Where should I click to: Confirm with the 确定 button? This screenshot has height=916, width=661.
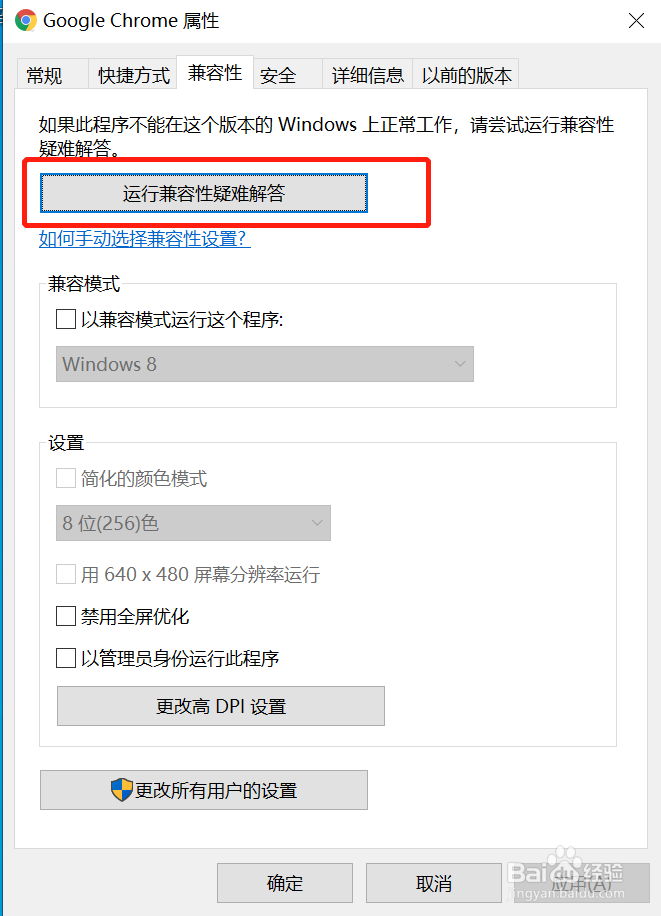(285, 883)
